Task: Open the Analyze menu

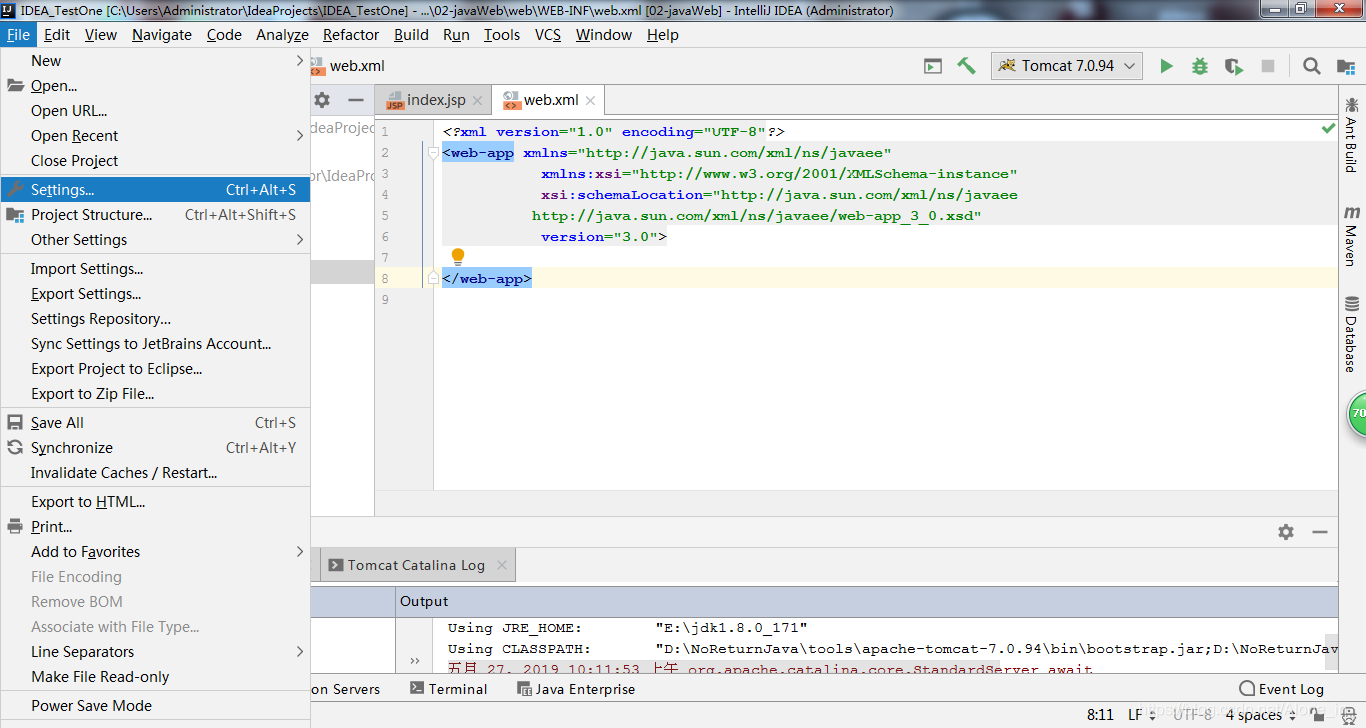Action: [282, 35]
